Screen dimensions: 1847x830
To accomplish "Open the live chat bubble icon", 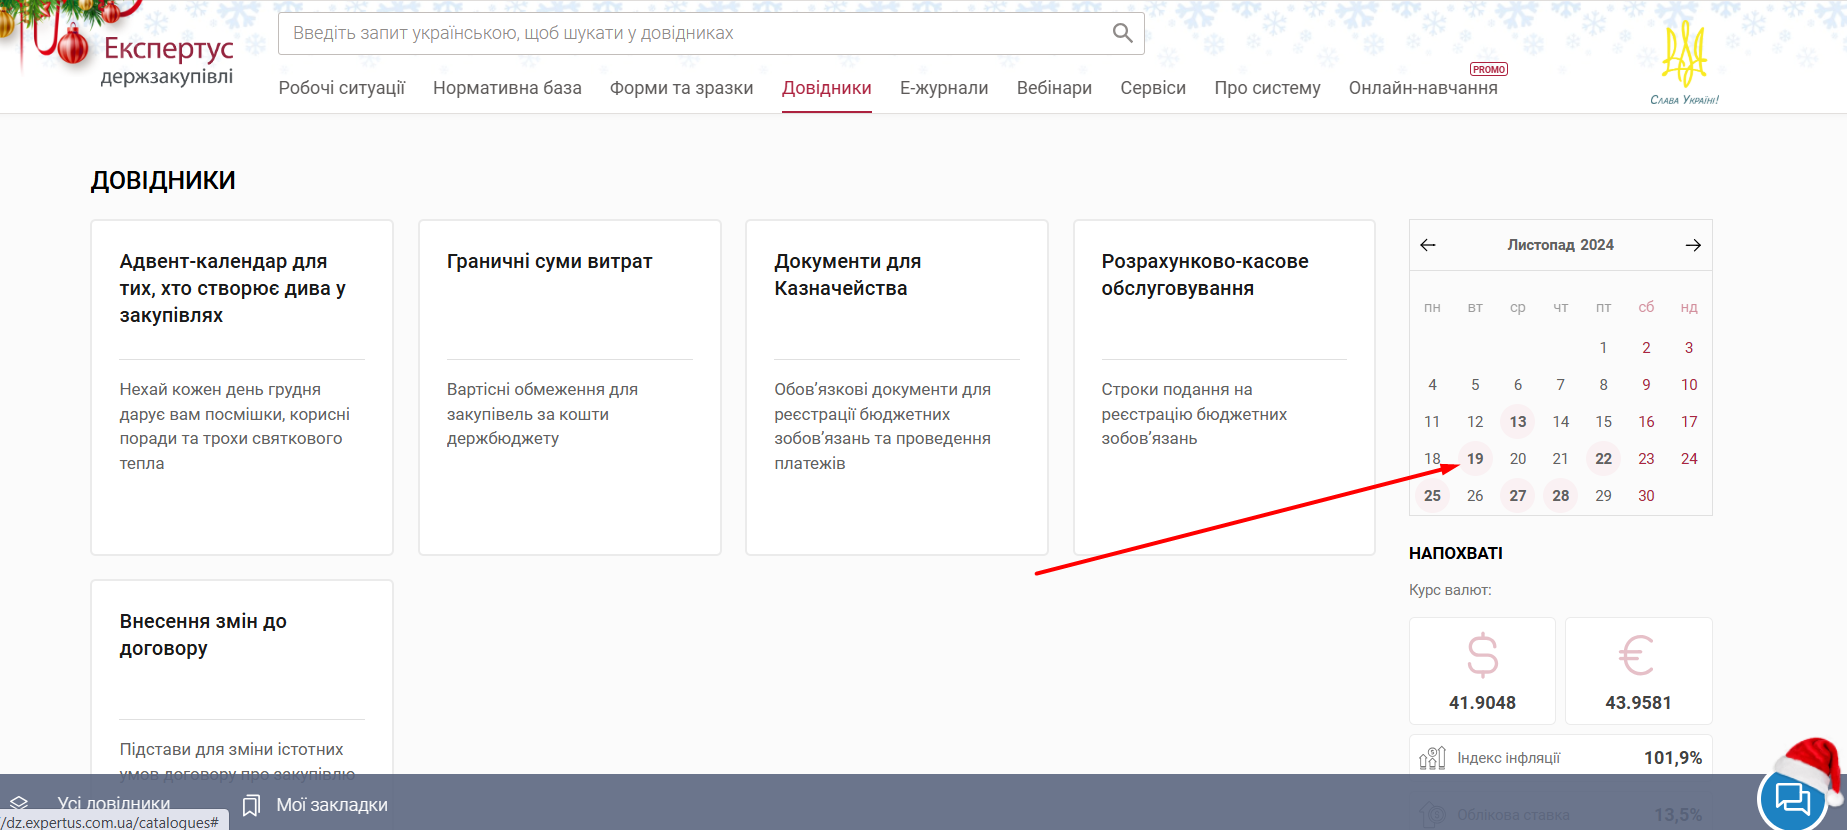I will pos(1791,799).
